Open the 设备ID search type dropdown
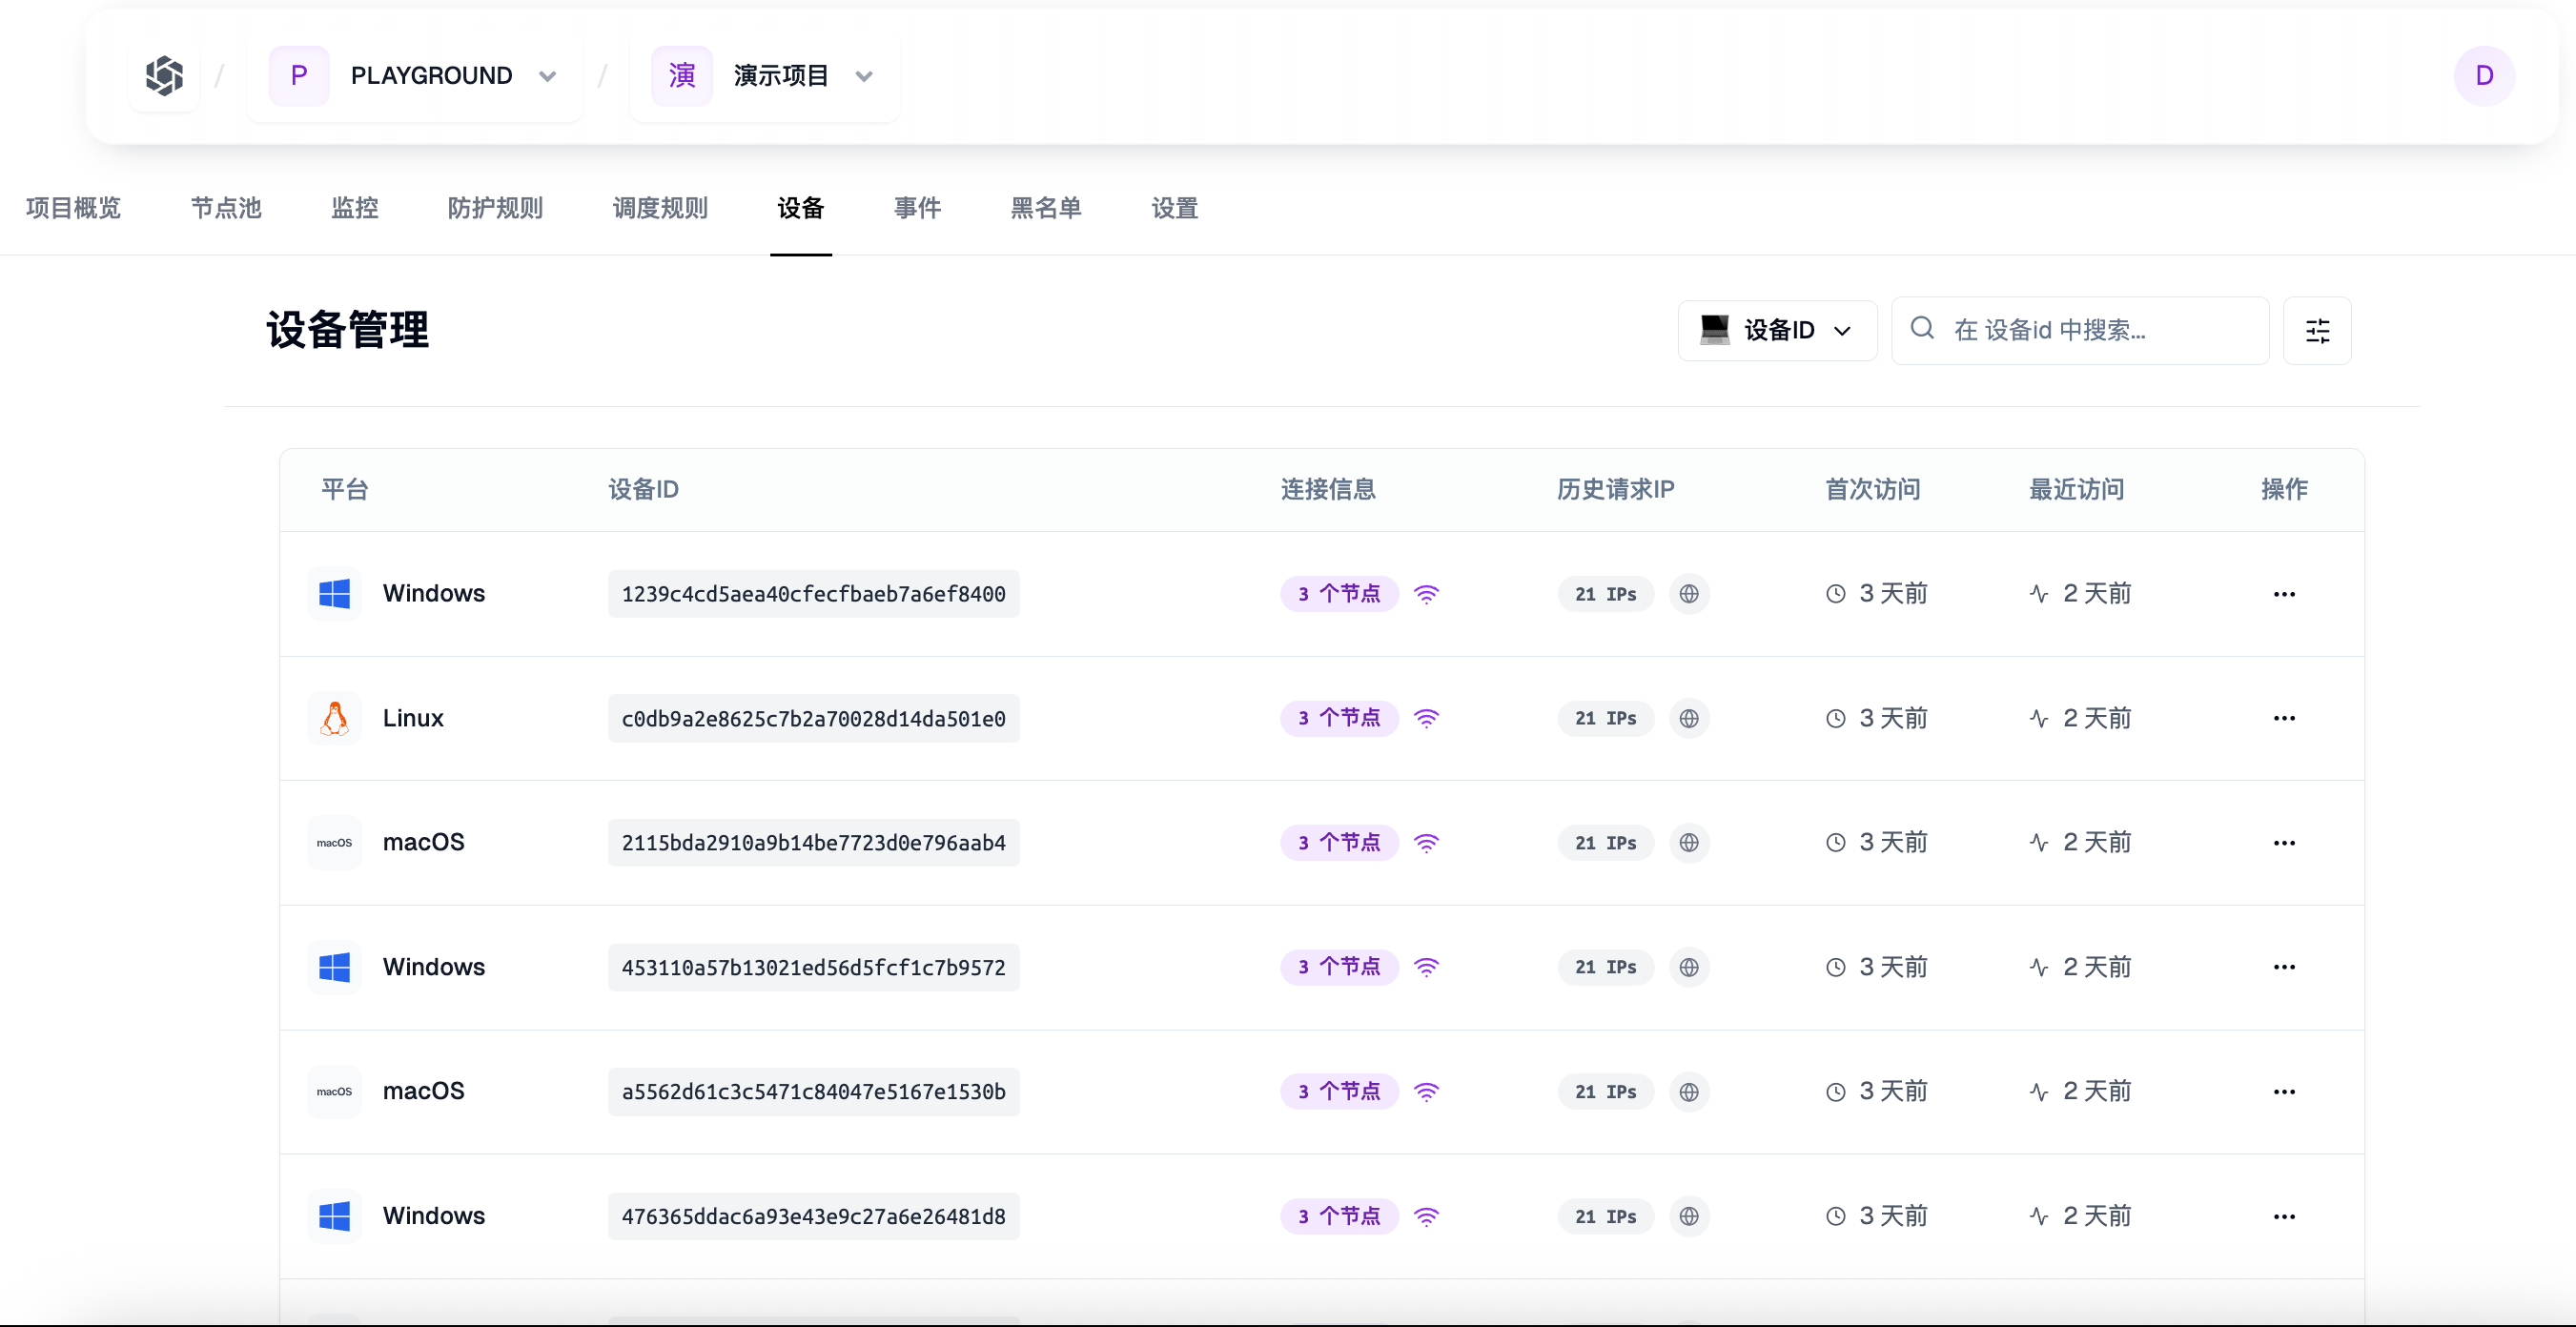Viewport: 2576px width, 1327px height. tap(1777, 330)
